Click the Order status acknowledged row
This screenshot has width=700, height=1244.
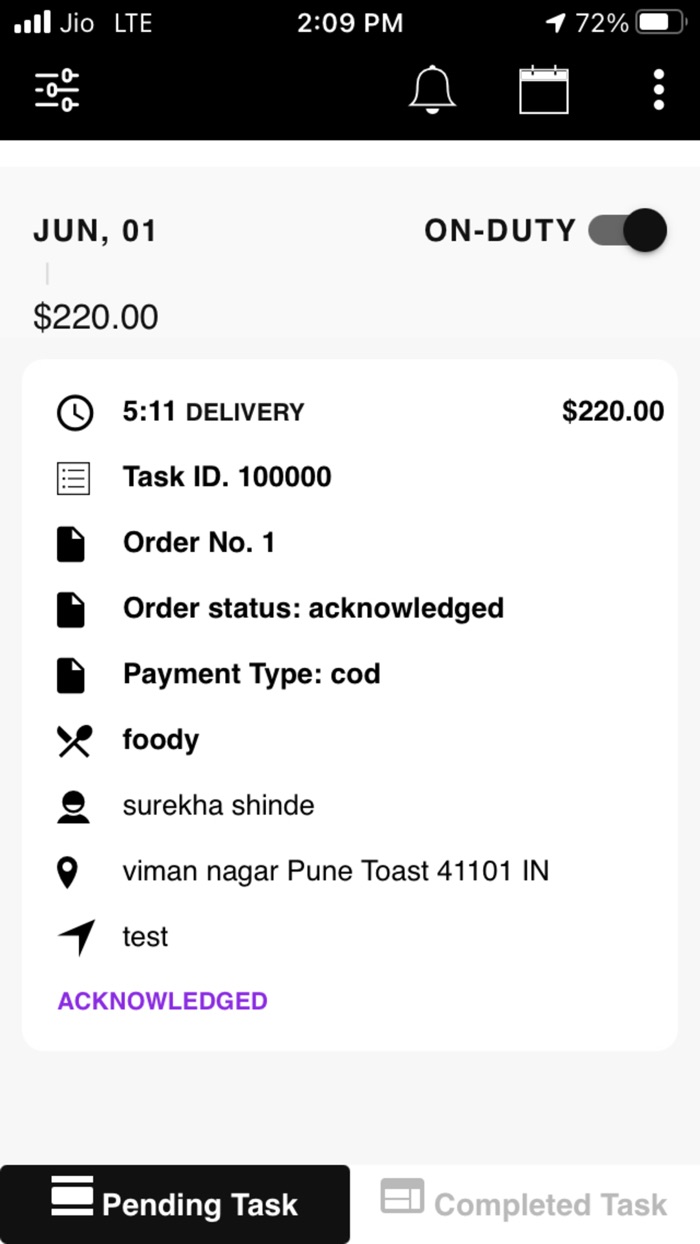pos(312,608)
